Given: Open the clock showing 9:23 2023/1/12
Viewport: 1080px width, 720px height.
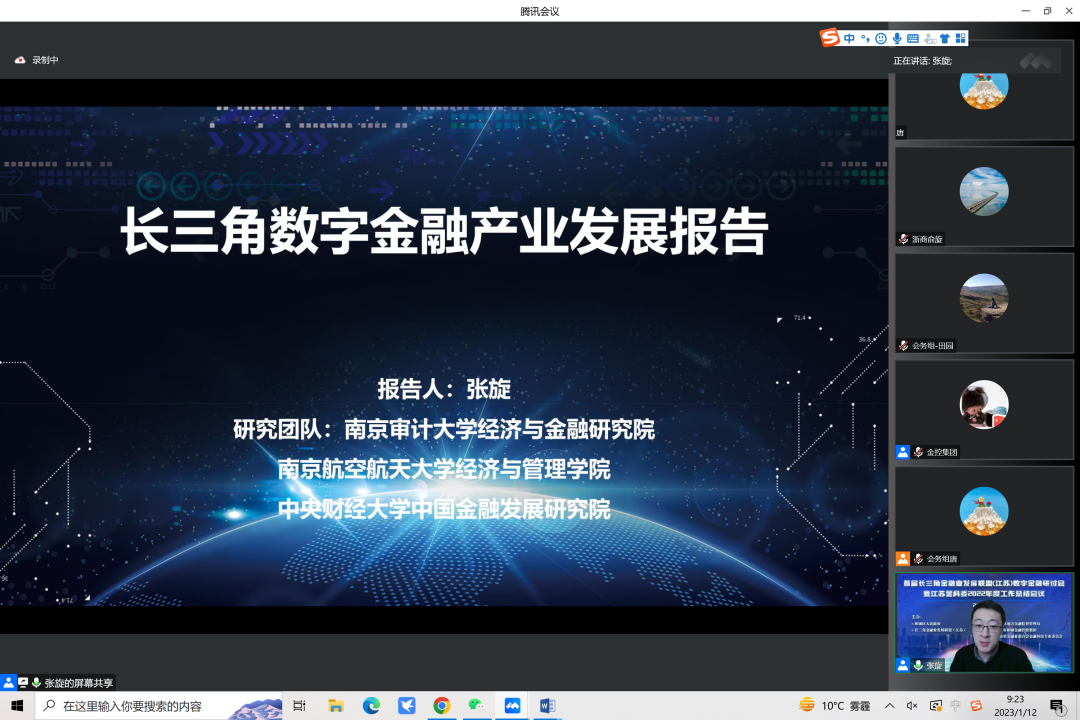Looking at the screenshot, I should pyautogui.click(x=1015, y=706).
